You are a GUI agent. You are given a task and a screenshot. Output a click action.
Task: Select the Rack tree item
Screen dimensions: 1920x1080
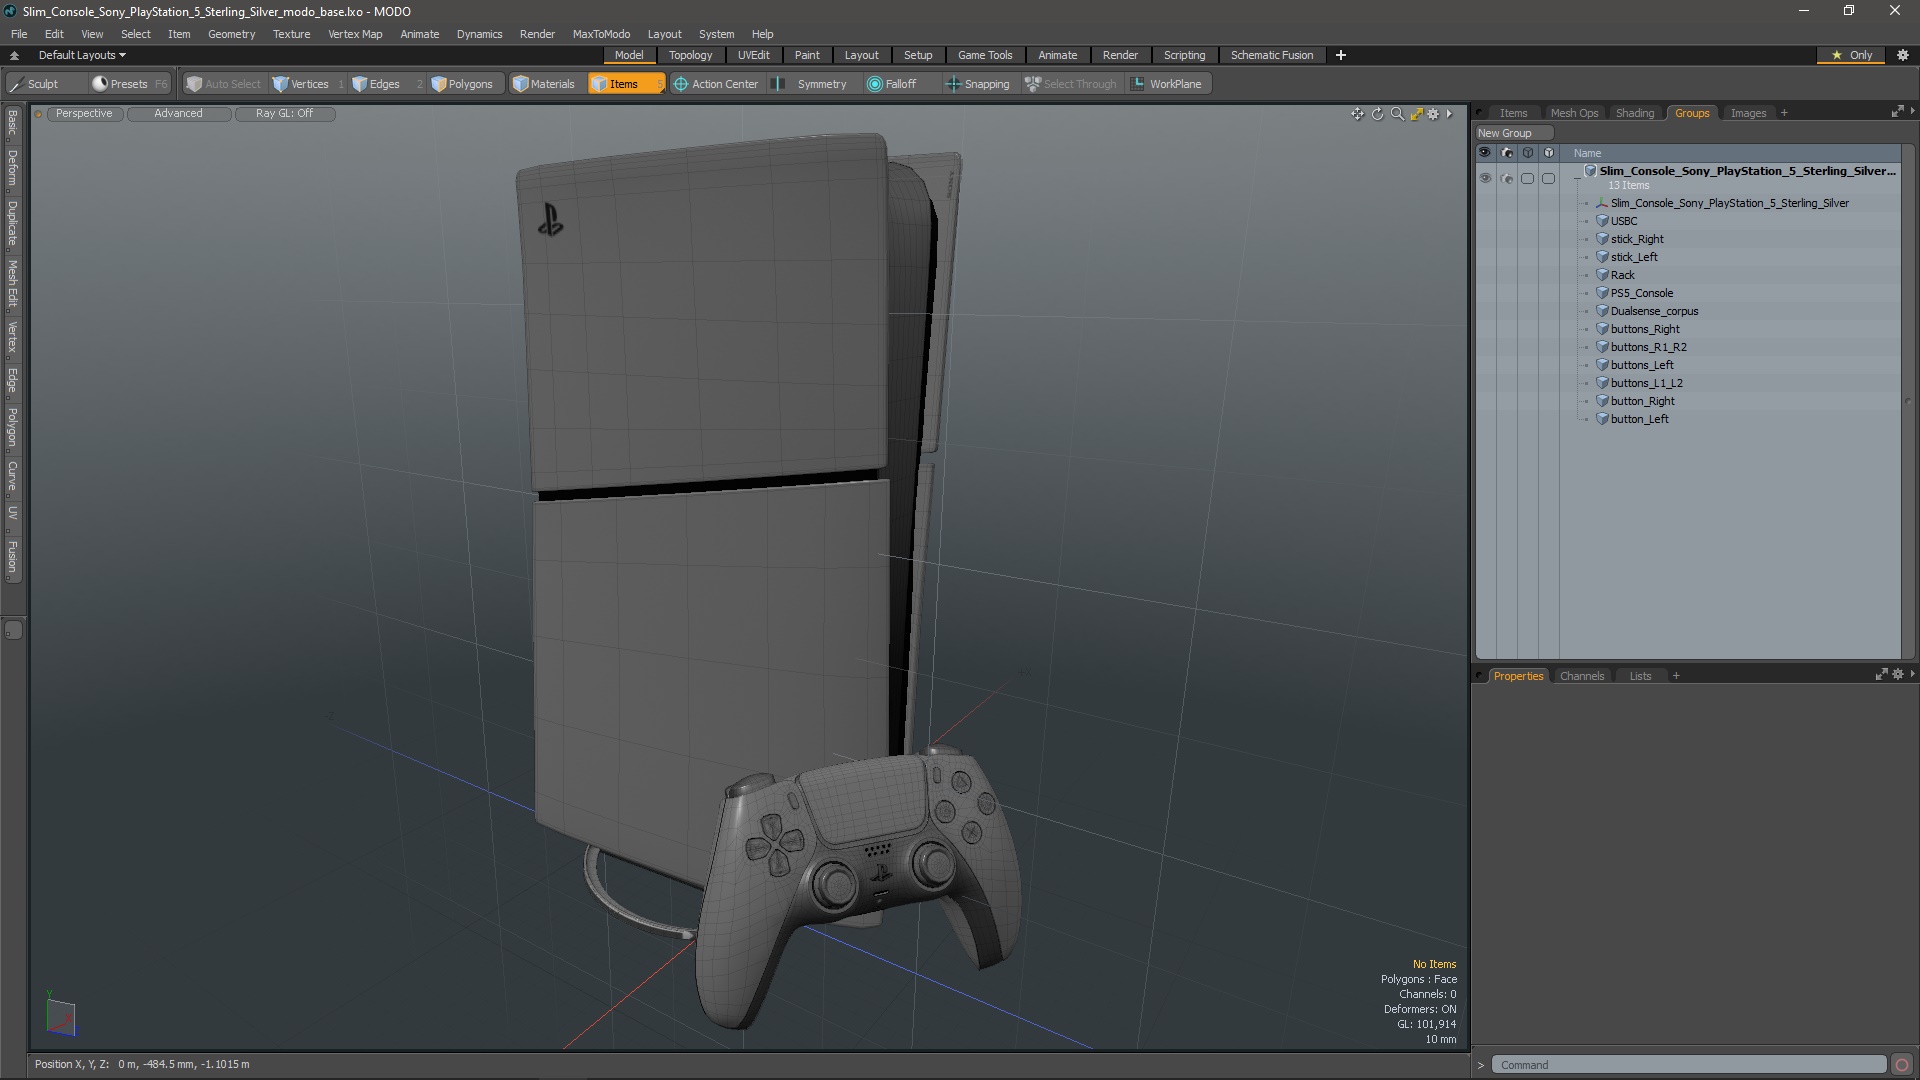pyautogui.click(x=1622, y=275)
